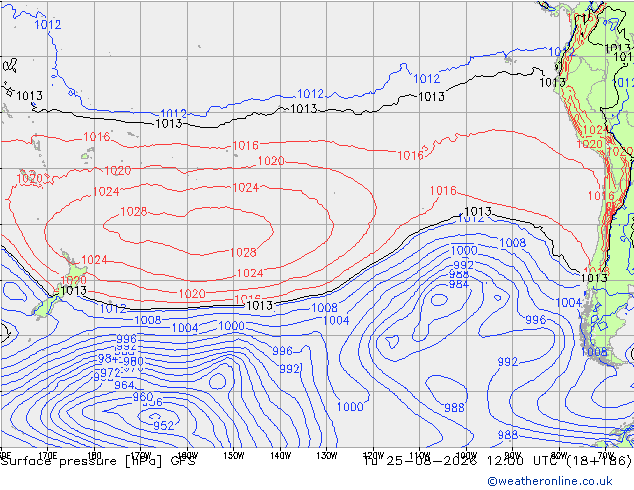Click the western 1028 high-pressure label

coord(134,211)
